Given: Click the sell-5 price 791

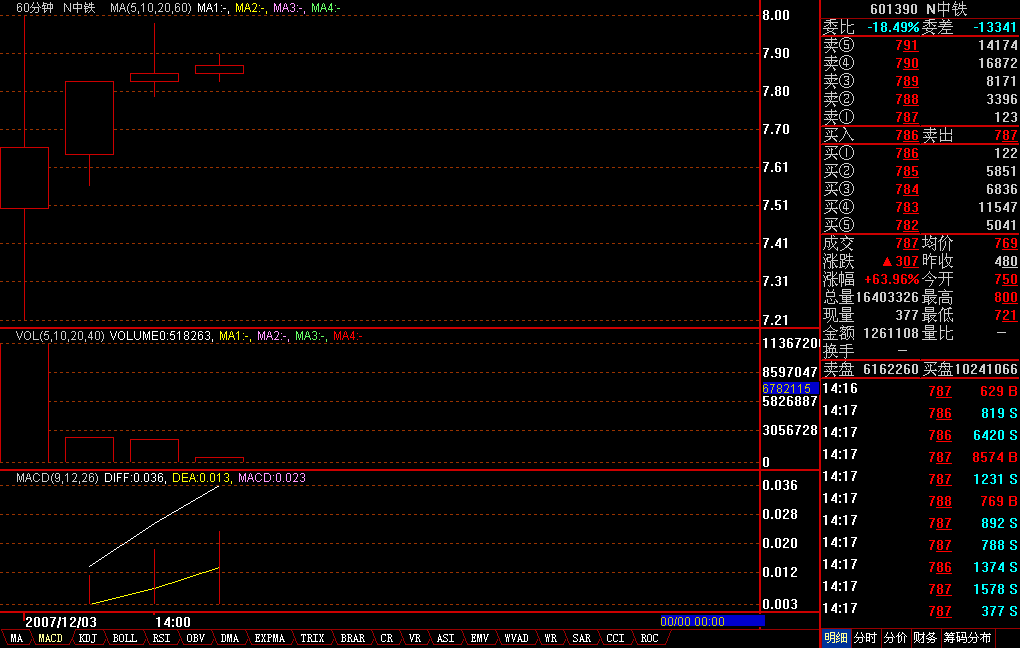Looking at the screenshot, I should (906, 46).
